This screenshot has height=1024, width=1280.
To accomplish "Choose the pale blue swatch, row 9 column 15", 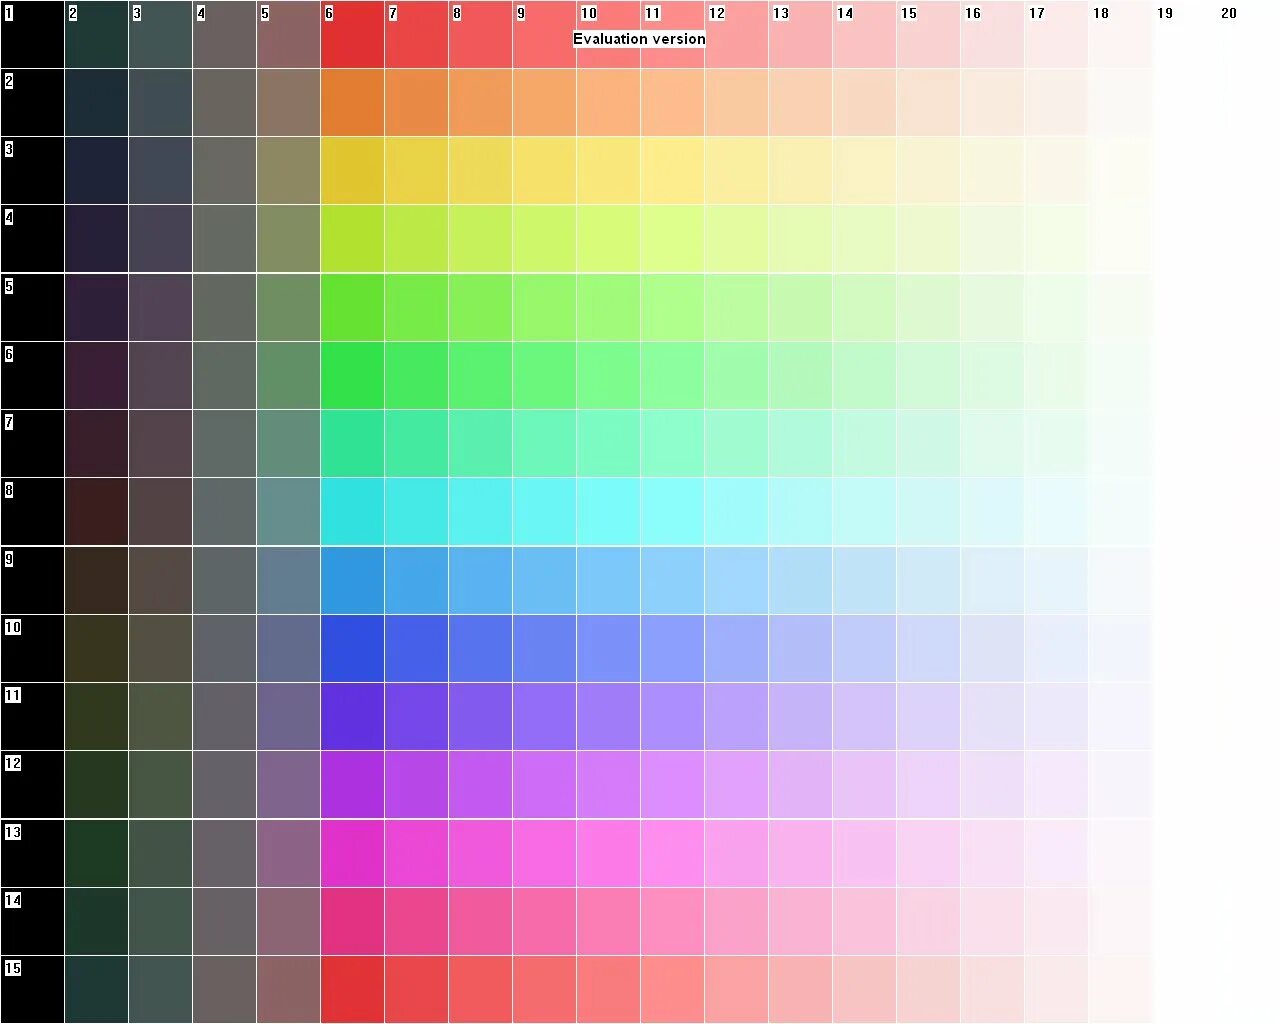I will tap(928, 580).
